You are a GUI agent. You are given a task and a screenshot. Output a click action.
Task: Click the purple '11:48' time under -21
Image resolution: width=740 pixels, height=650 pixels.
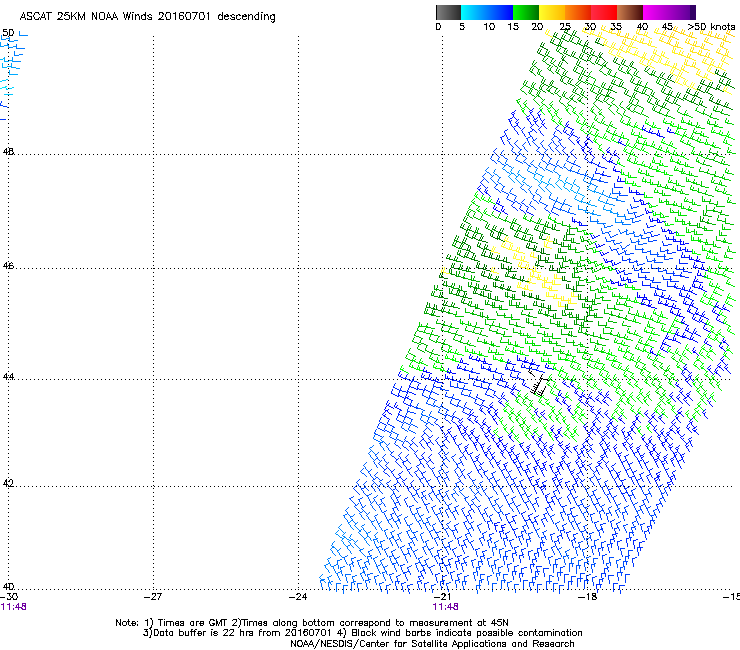(x=446, y=607)
